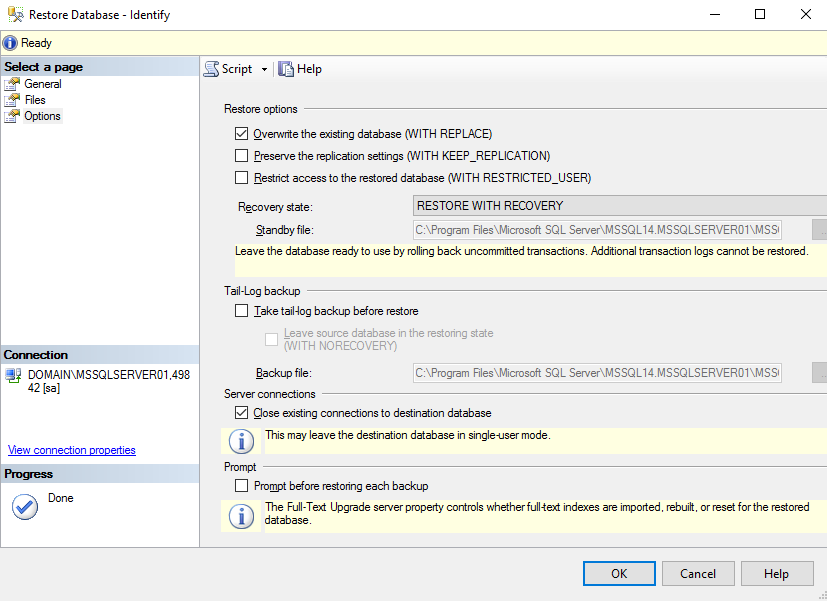Viewport: 827px width, 601px height.
Task: Enable Restrict access to restored database
Action: (242, 178)
